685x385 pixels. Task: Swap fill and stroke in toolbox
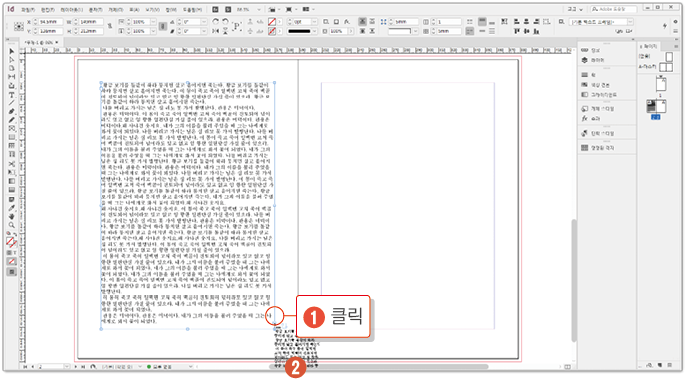pos(15,235)
